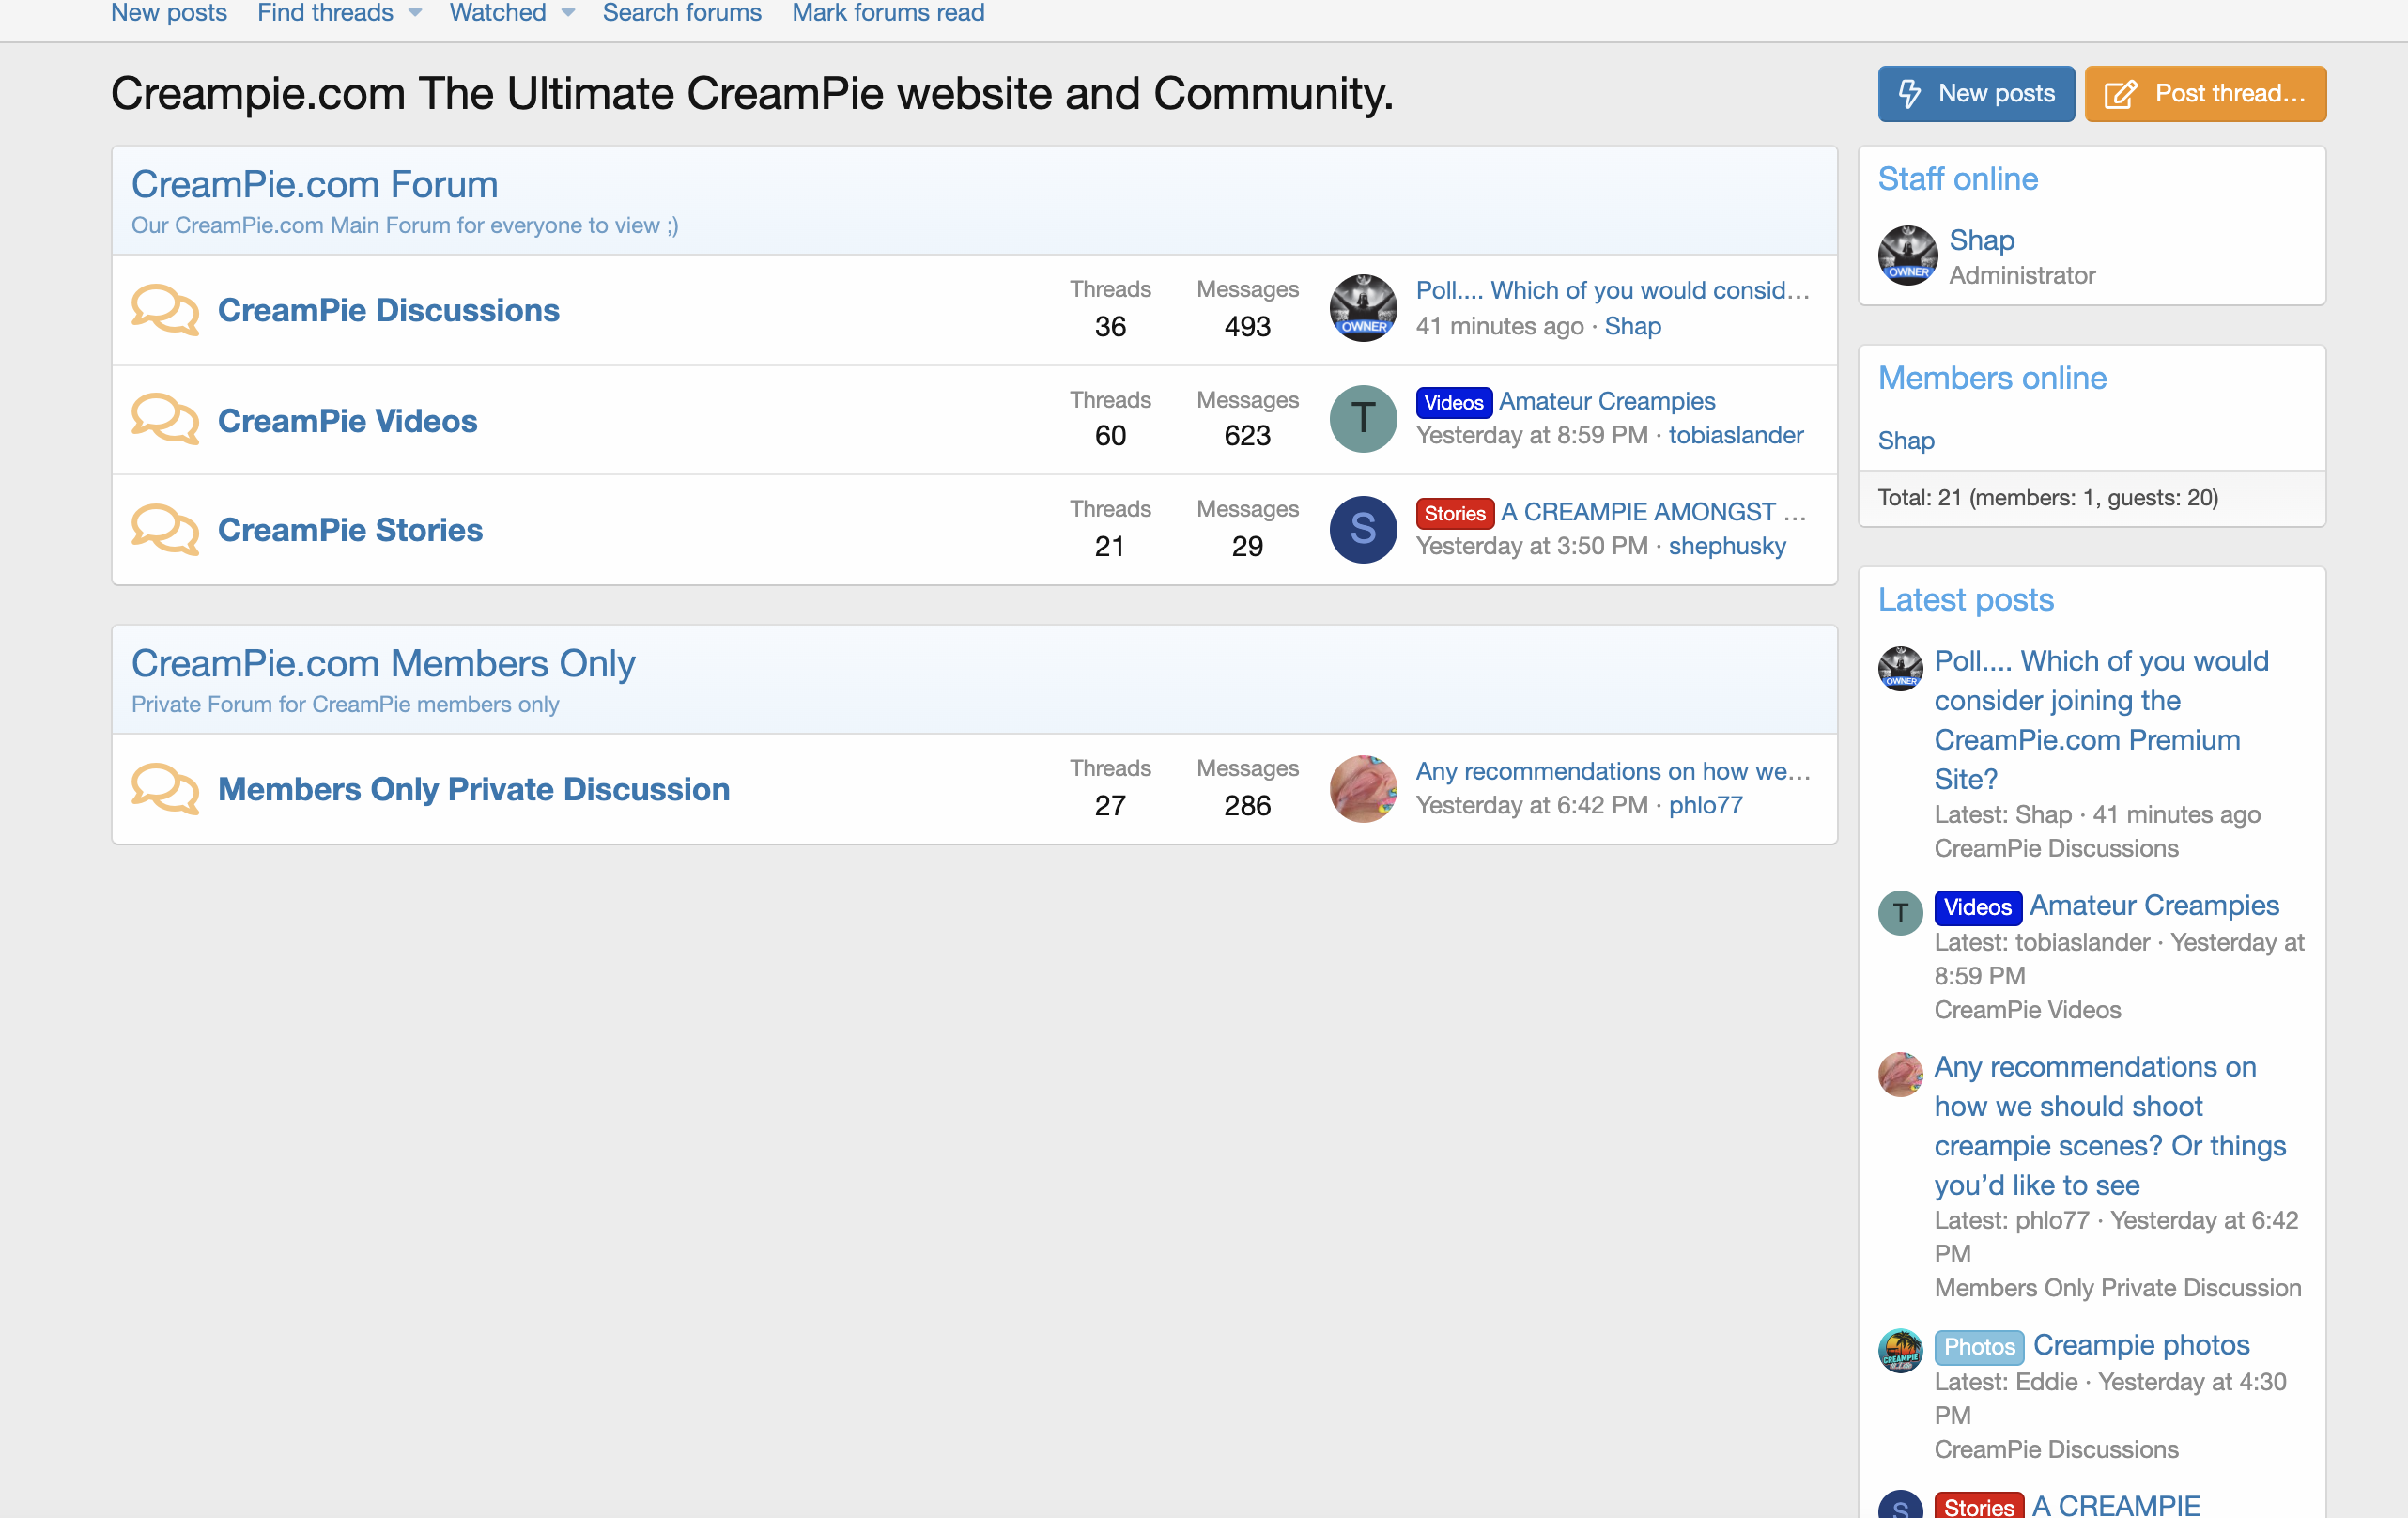This screenshot has height=1518, width=2408.
Task: Open the Poll thread in Discussions row
Action: tap(1612, 291)
